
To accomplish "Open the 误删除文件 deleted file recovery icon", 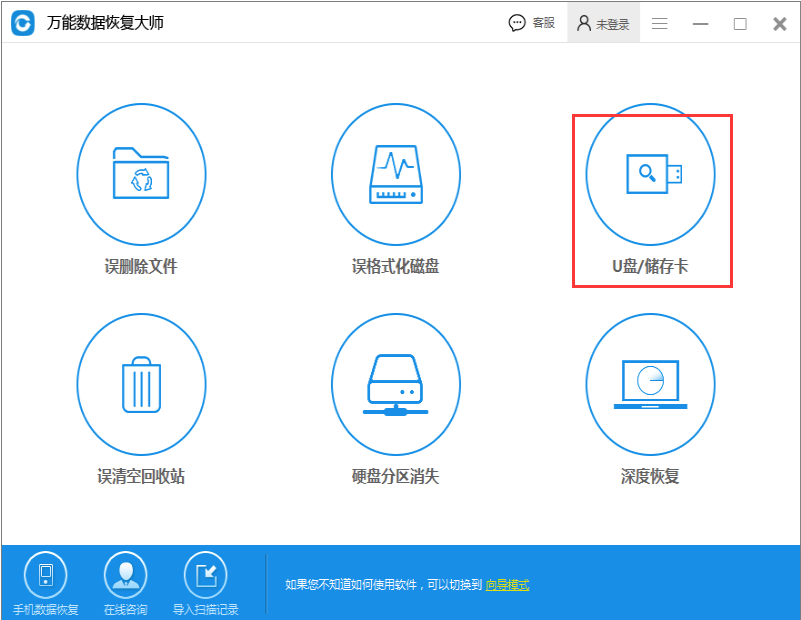I will (x=141, y=174).
